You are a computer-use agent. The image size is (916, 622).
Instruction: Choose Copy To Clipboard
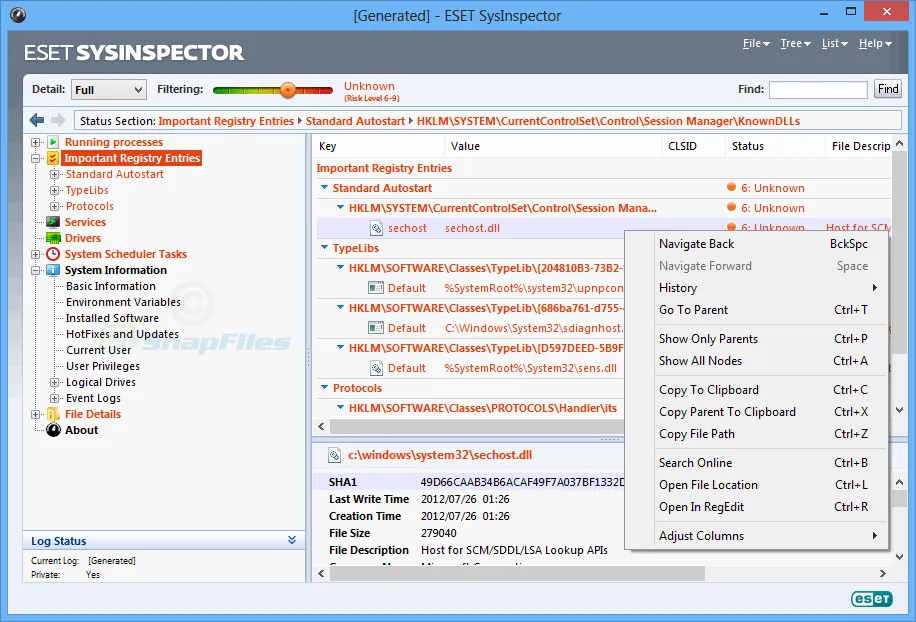tap(757, 390)
